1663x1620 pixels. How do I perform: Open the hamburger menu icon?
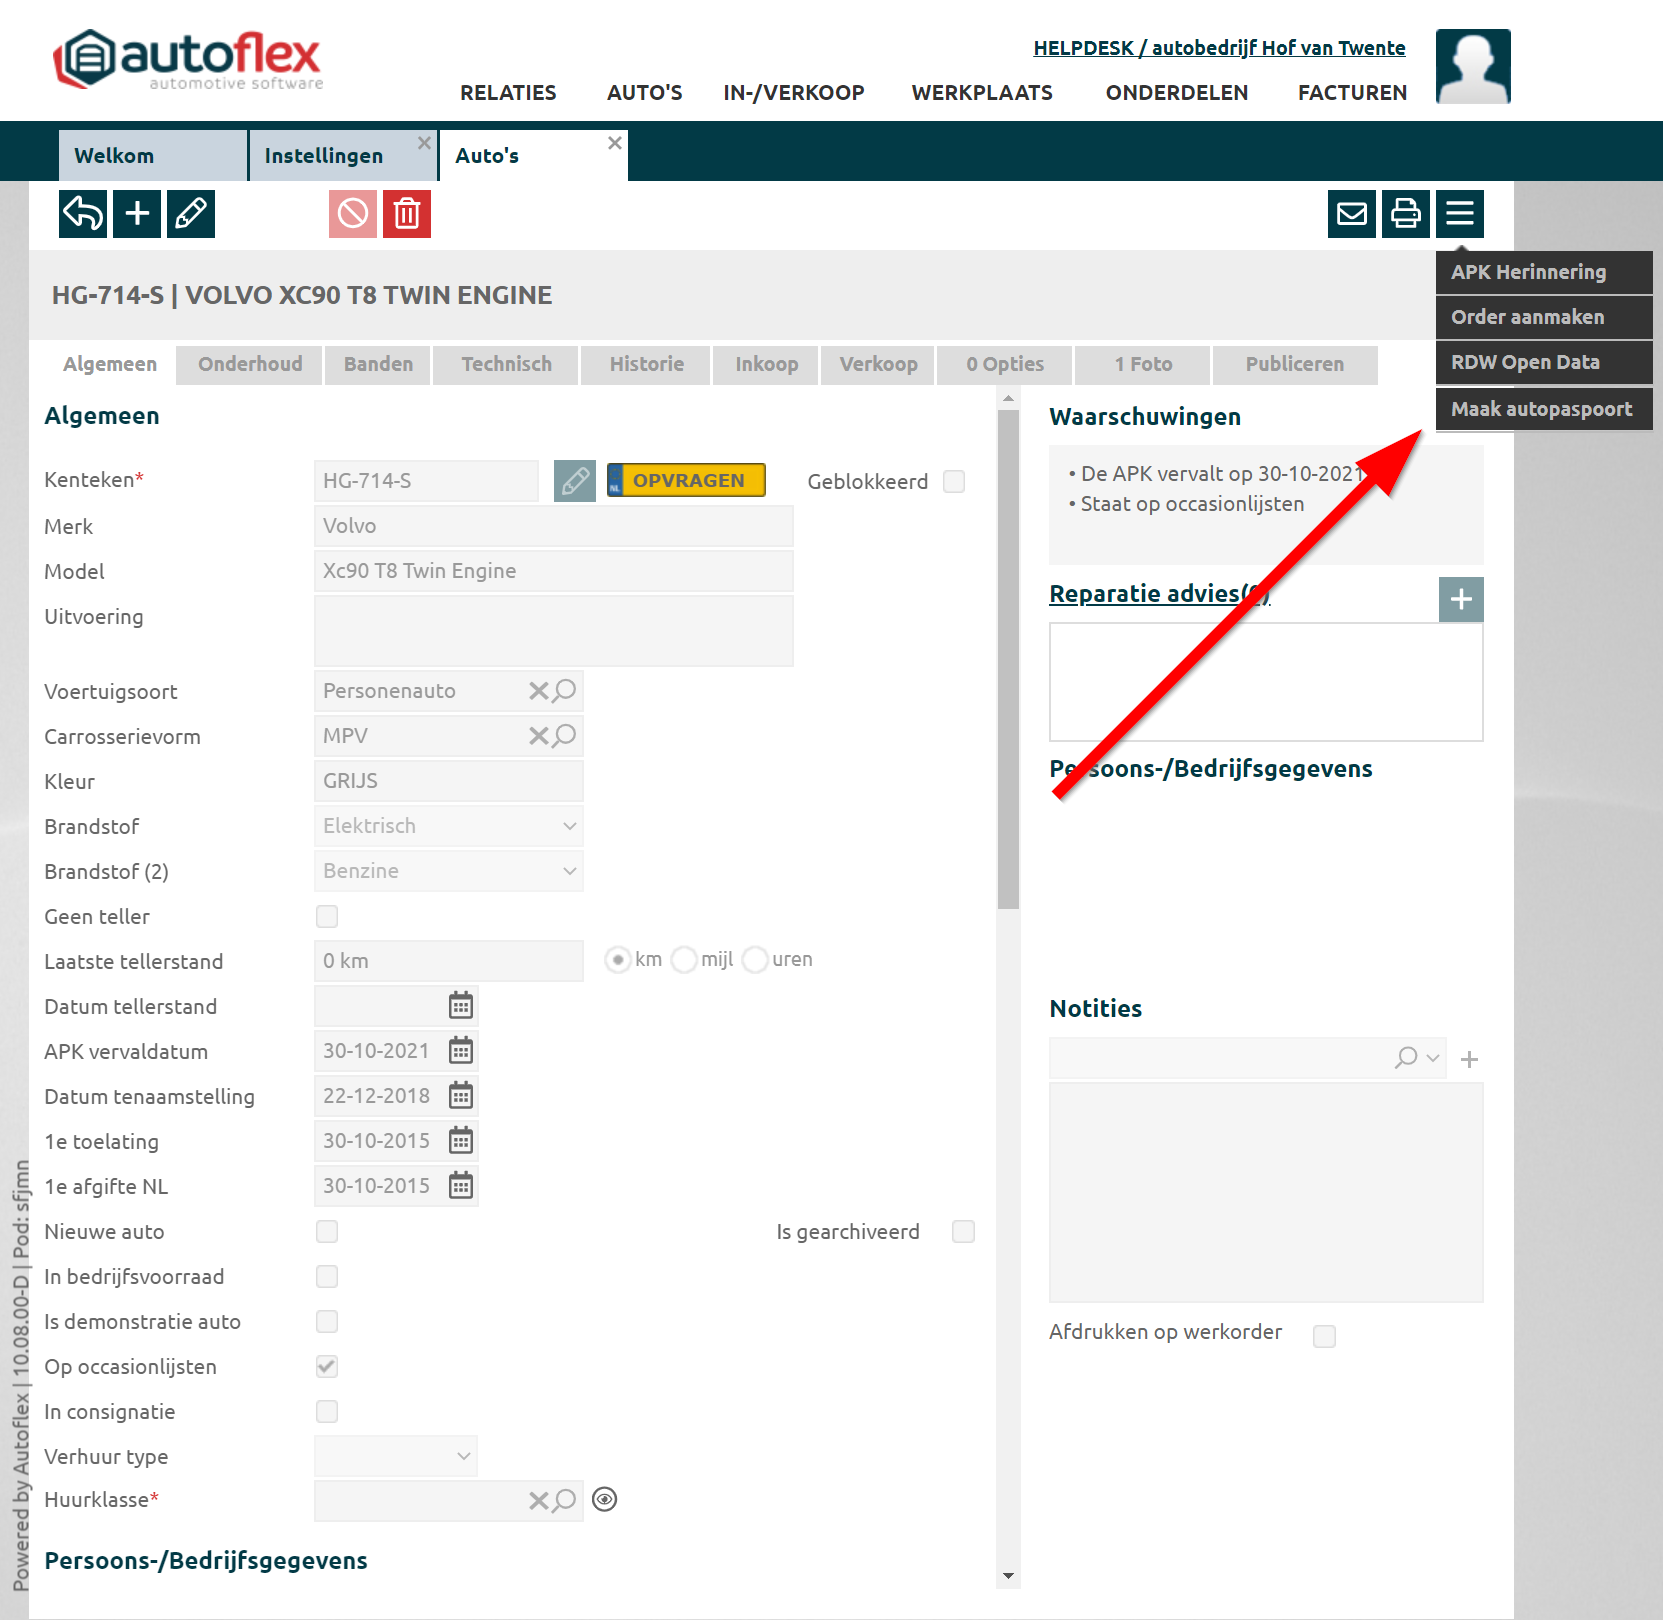click(1460, 214)
